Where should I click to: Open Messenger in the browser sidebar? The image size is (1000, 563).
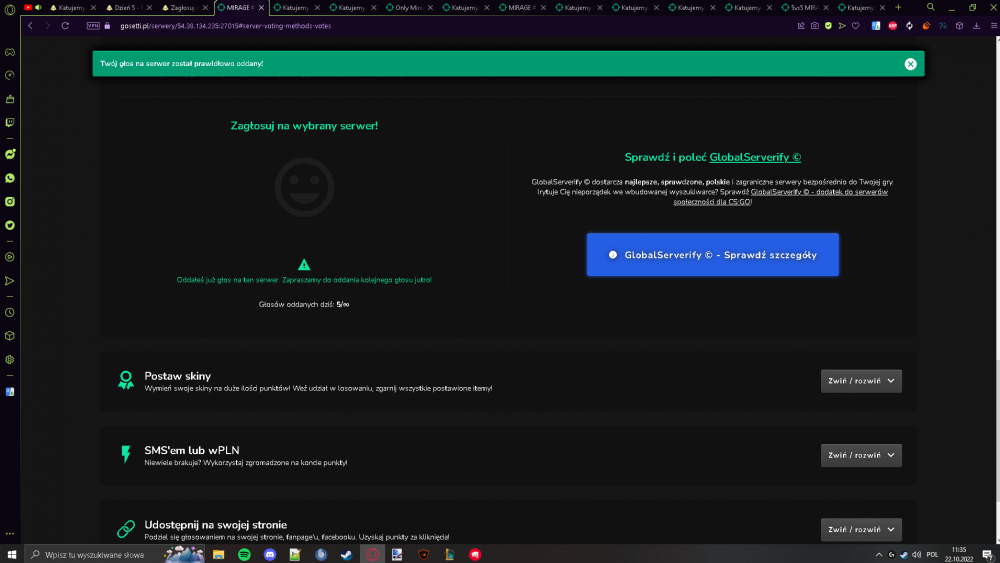point(10,154)
